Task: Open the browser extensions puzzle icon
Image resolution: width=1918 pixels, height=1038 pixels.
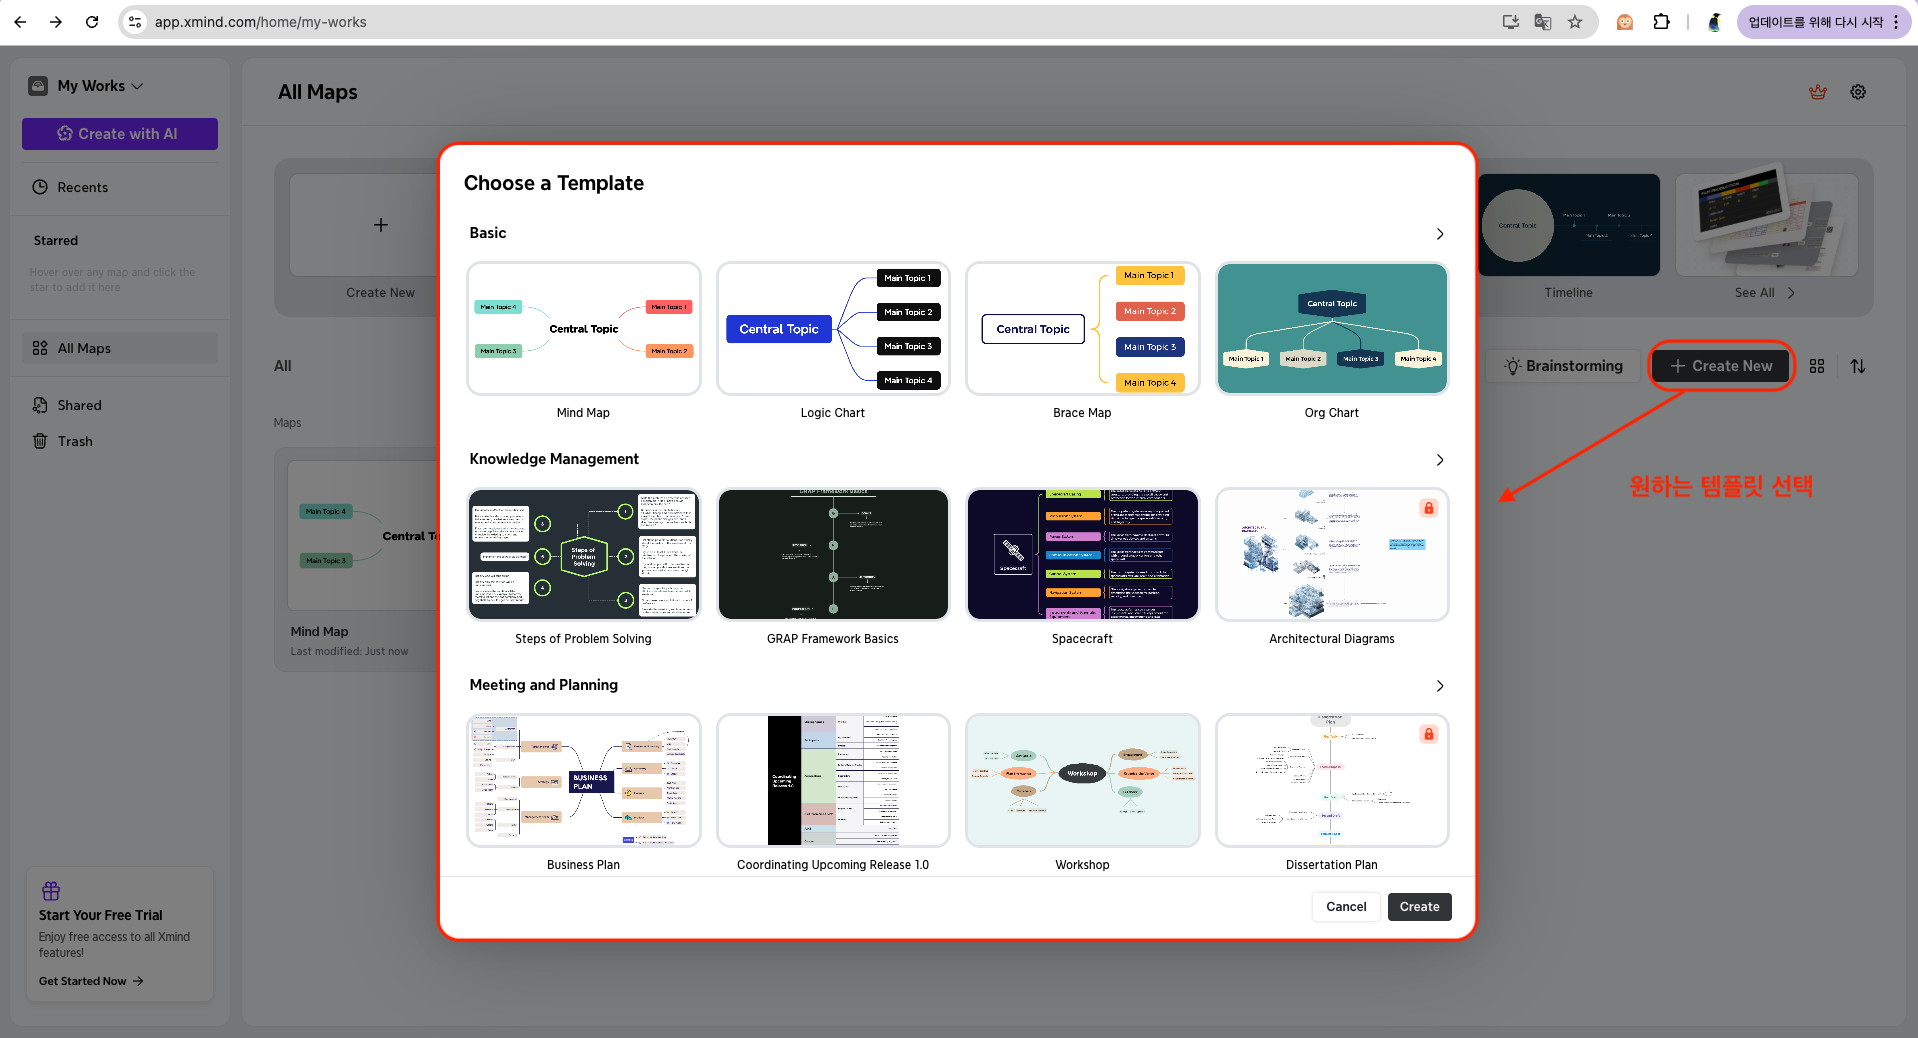Action: click(x=1661, y=22)
